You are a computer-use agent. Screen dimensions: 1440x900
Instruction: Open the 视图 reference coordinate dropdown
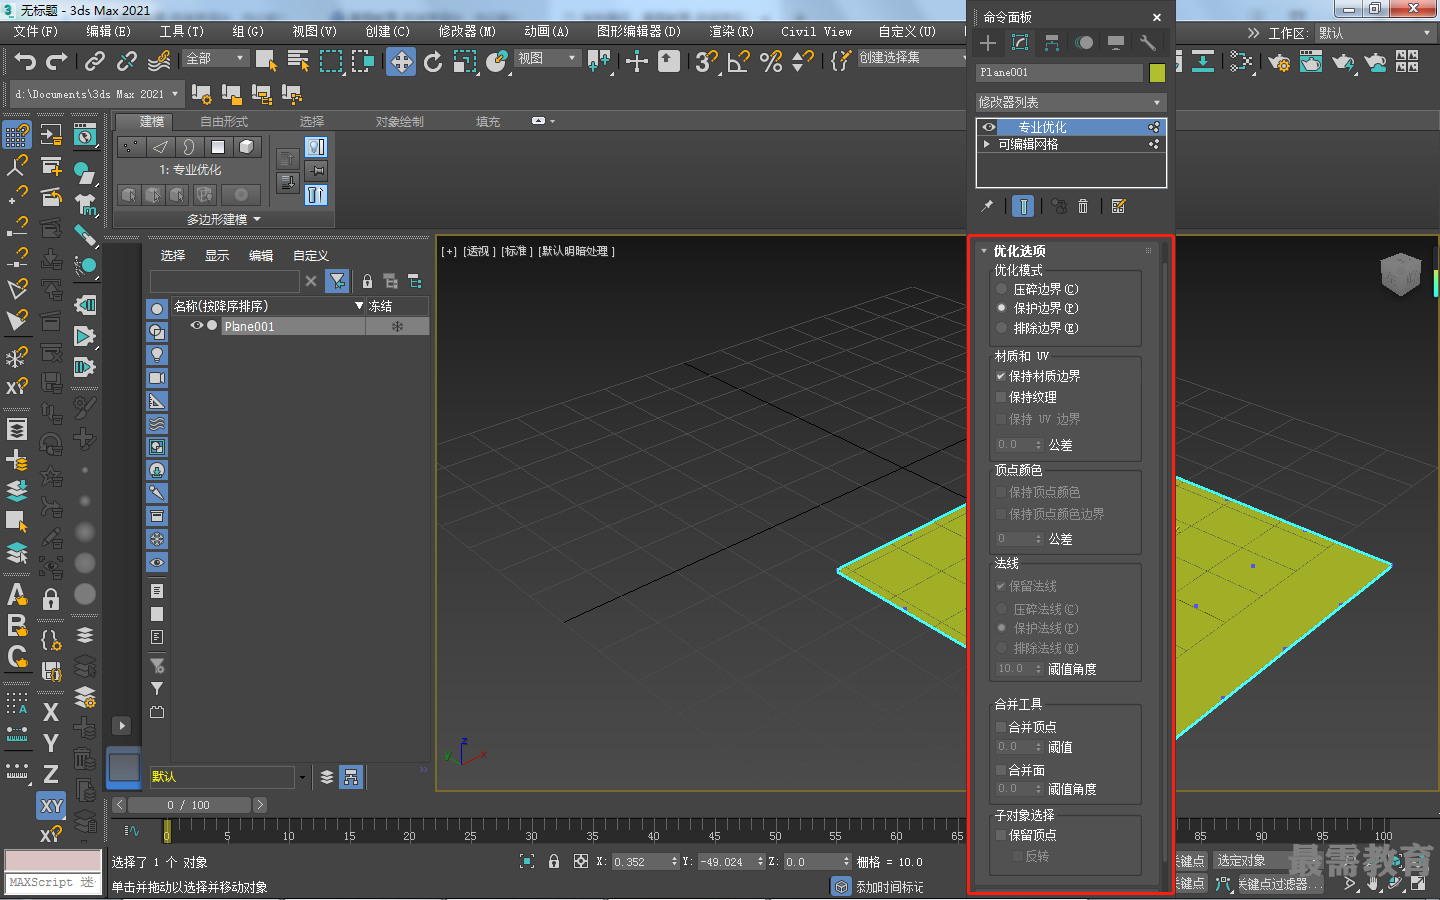[547, 59]
